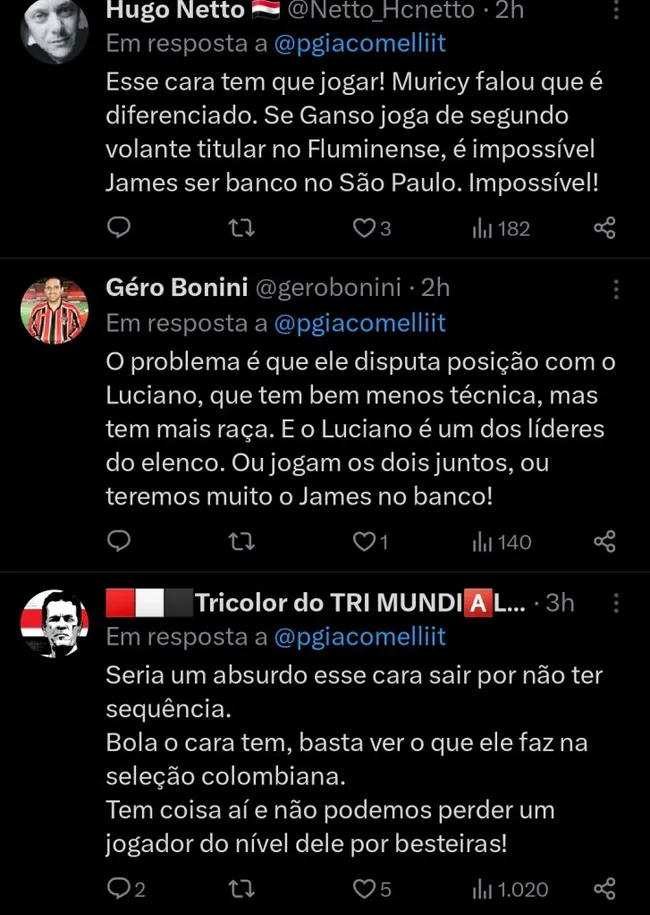Click the reply icon showing 2 replies
This screenshot has width=650, height=915.
[119, 888]
